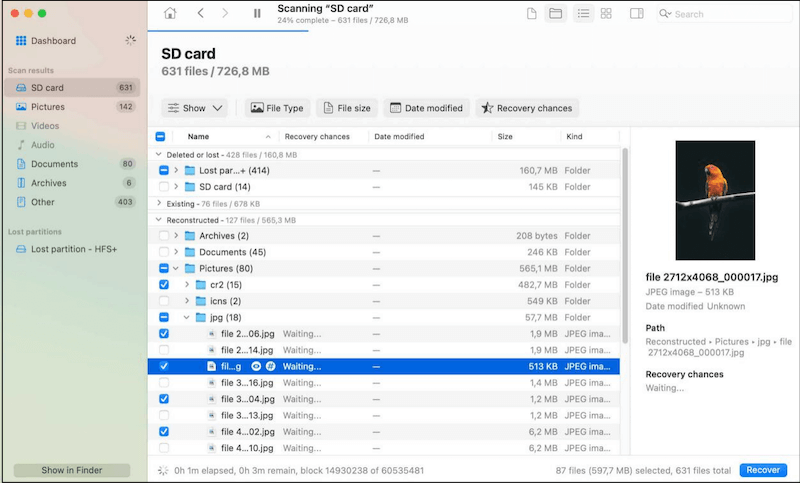Screen dimensions: 800x483
Task: Open the Show dropdown filter
Action: 195,108
